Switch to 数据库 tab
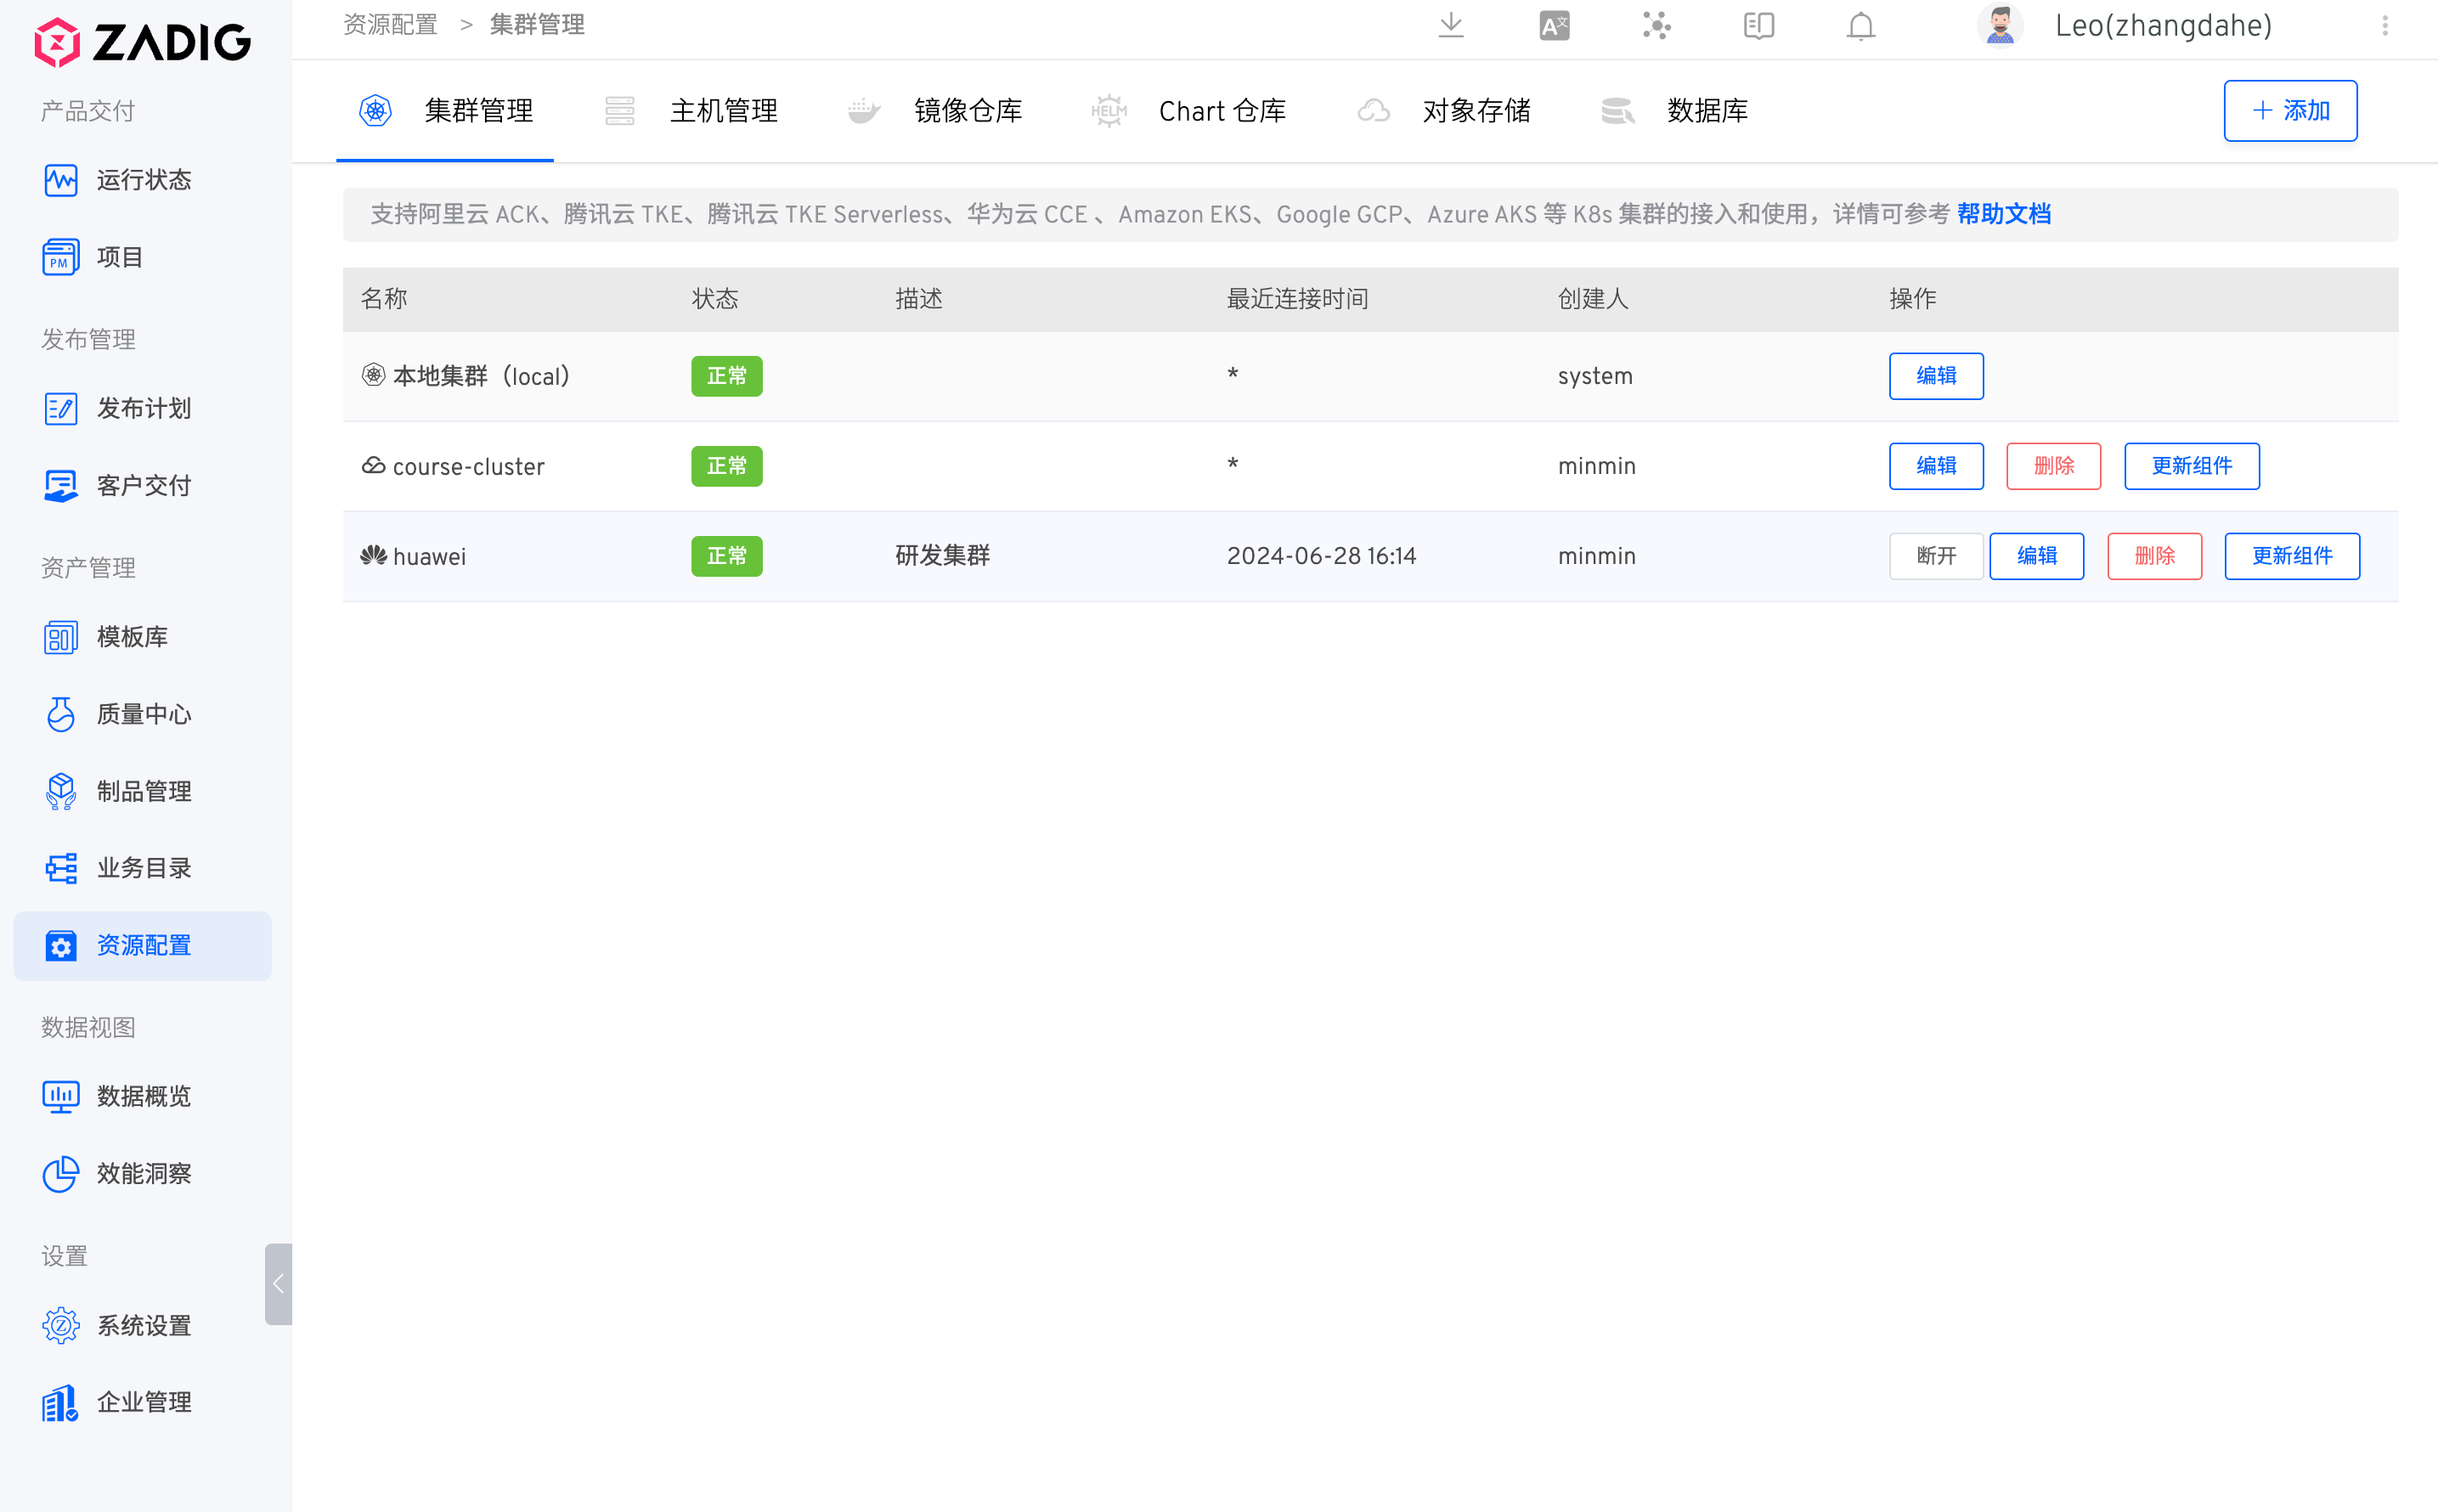This screenshot has height=1512, width=2438. pyautogui.click(x=1674, y=111)
